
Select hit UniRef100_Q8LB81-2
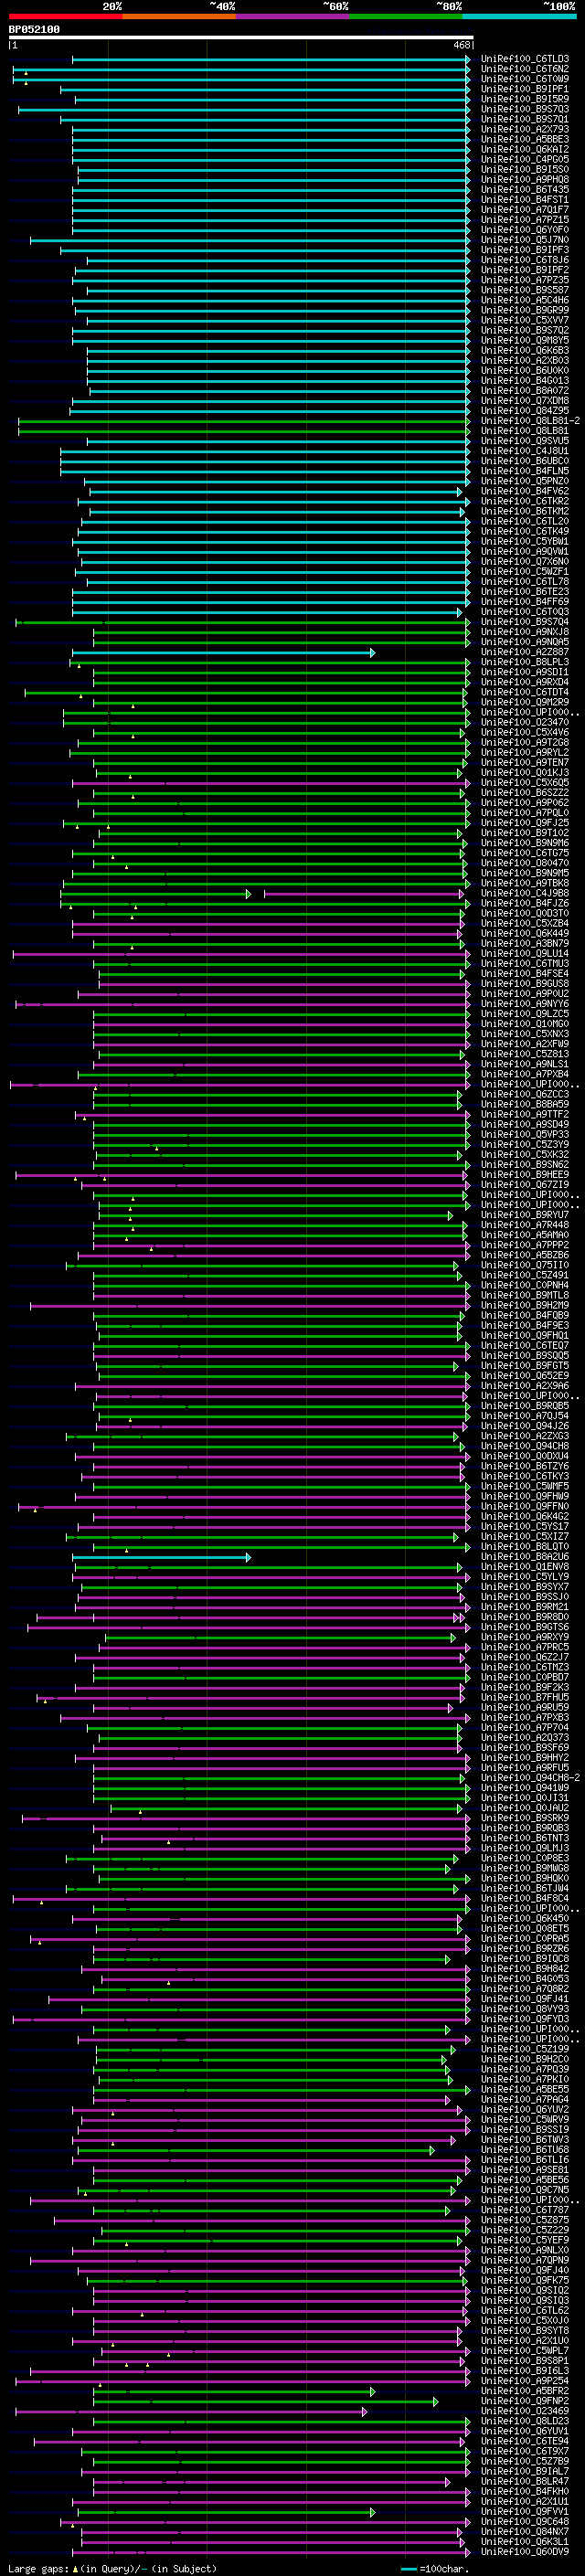pos(530,421)
